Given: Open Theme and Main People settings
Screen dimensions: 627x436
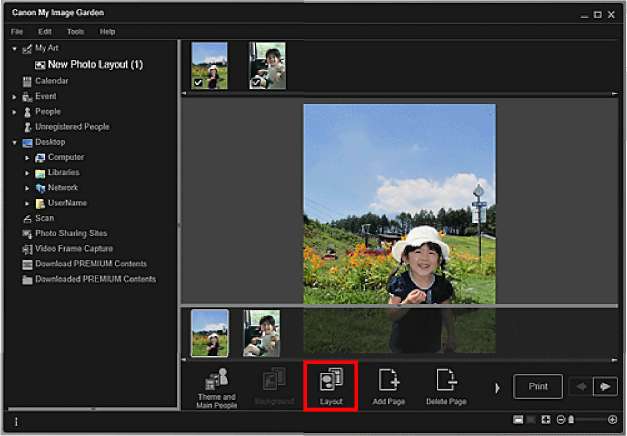Looking at the screenshot, I should (x=216, y=387).
